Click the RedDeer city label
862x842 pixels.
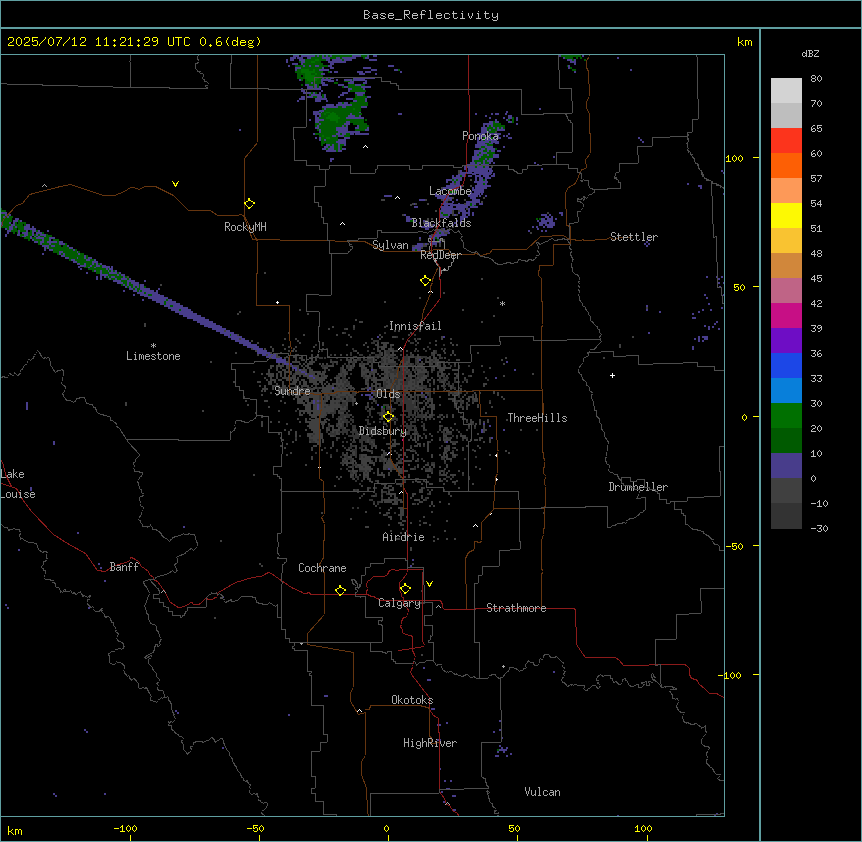(440, 255)
